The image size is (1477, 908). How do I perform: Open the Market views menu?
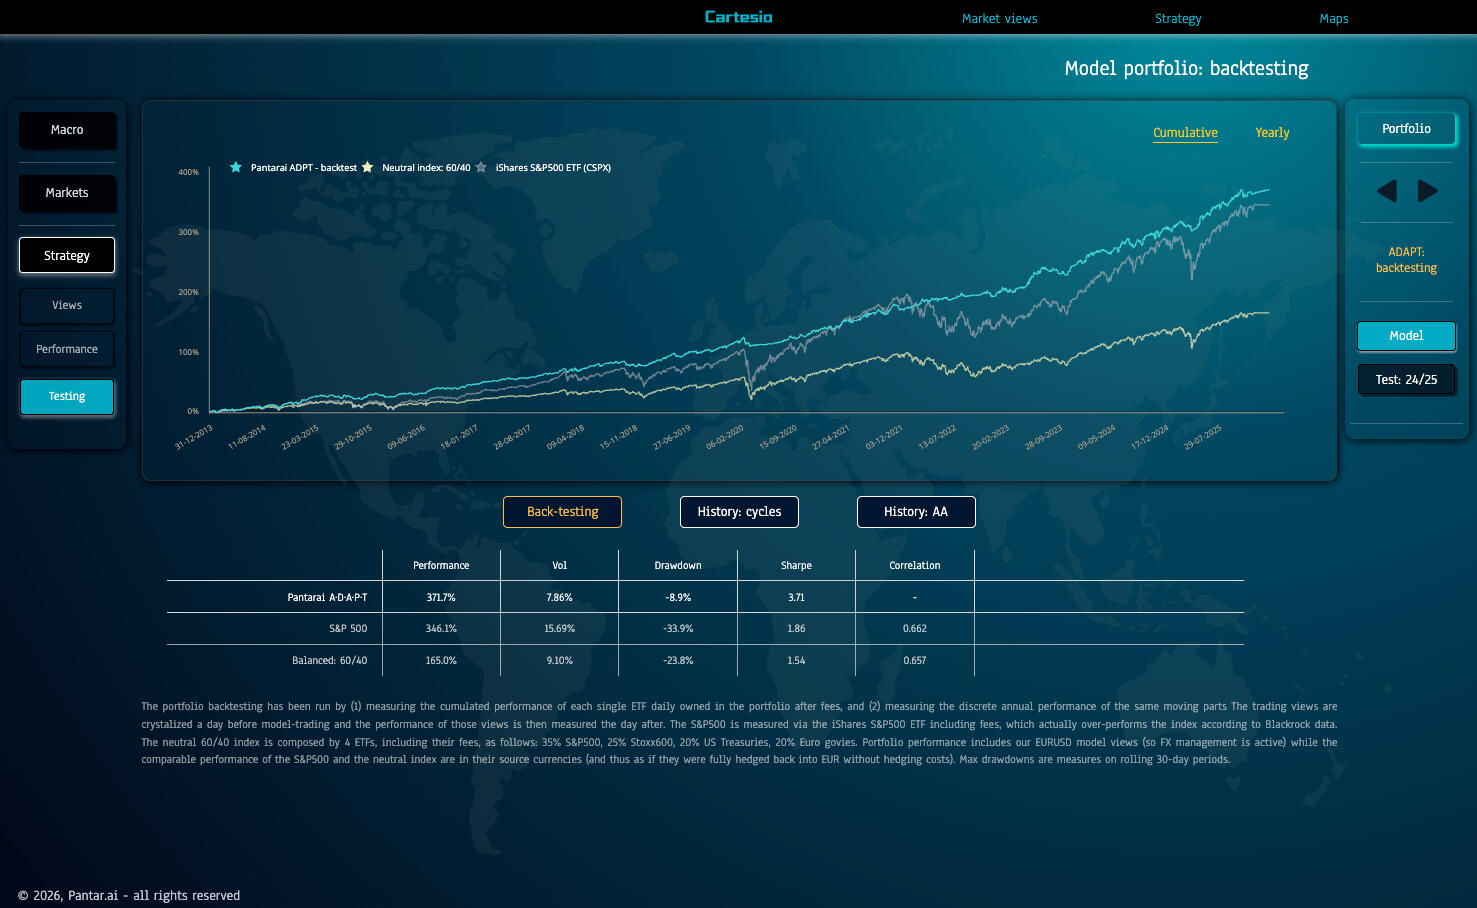[x=999, y=19]
